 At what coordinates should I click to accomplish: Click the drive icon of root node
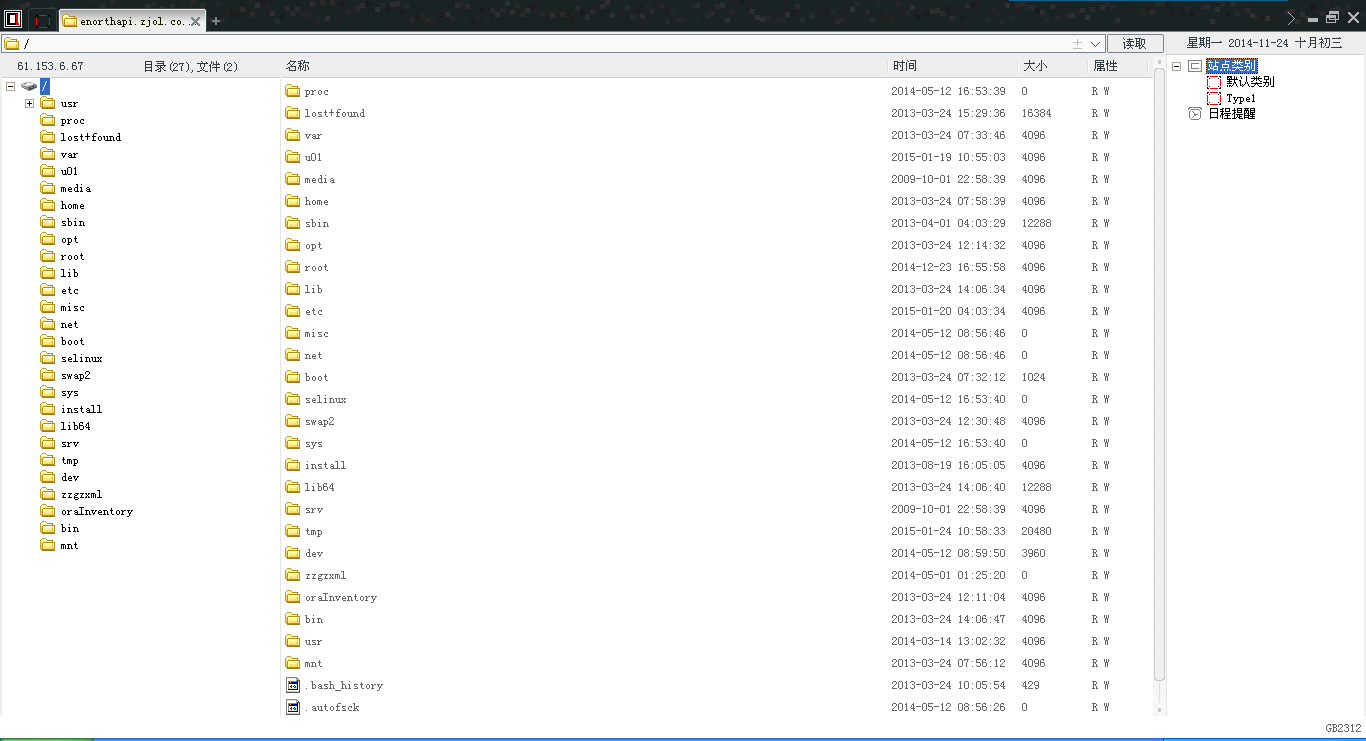point(29,86)
